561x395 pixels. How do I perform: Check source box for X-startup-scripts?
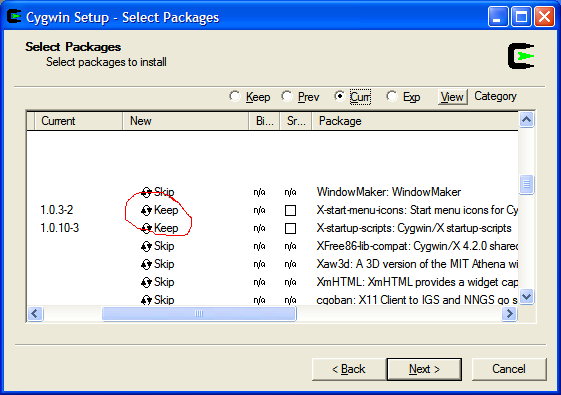click(x=290, y=228)
